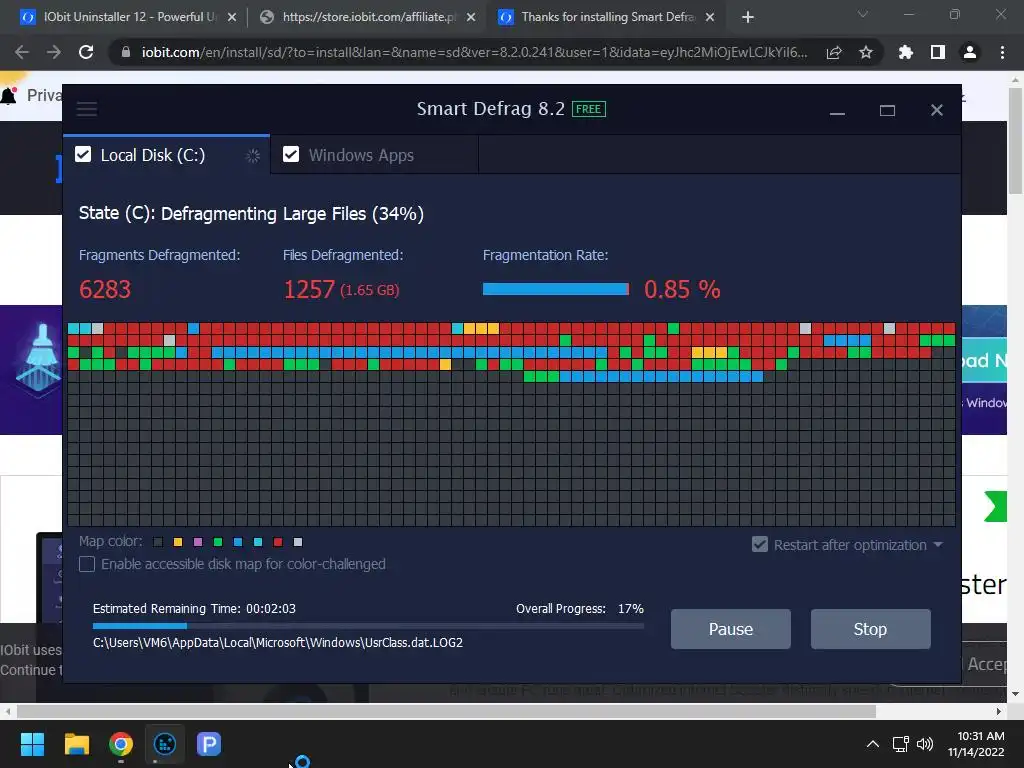The image size is (1024, 768).
Task: Open a new Chrome tab
Action: coord(748,18)
